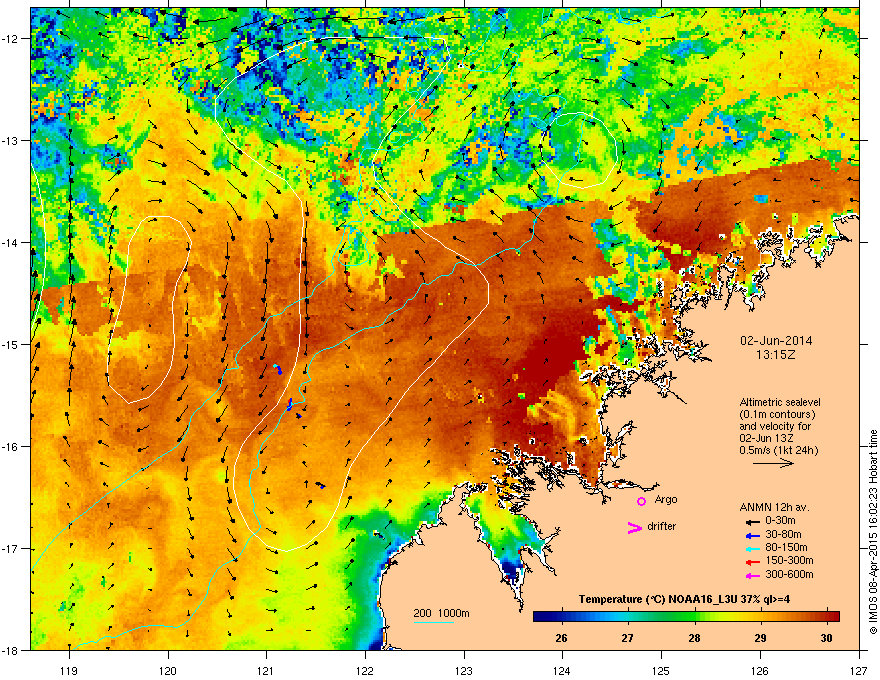Click the '-17' latitude axis label

coord(10,549)
